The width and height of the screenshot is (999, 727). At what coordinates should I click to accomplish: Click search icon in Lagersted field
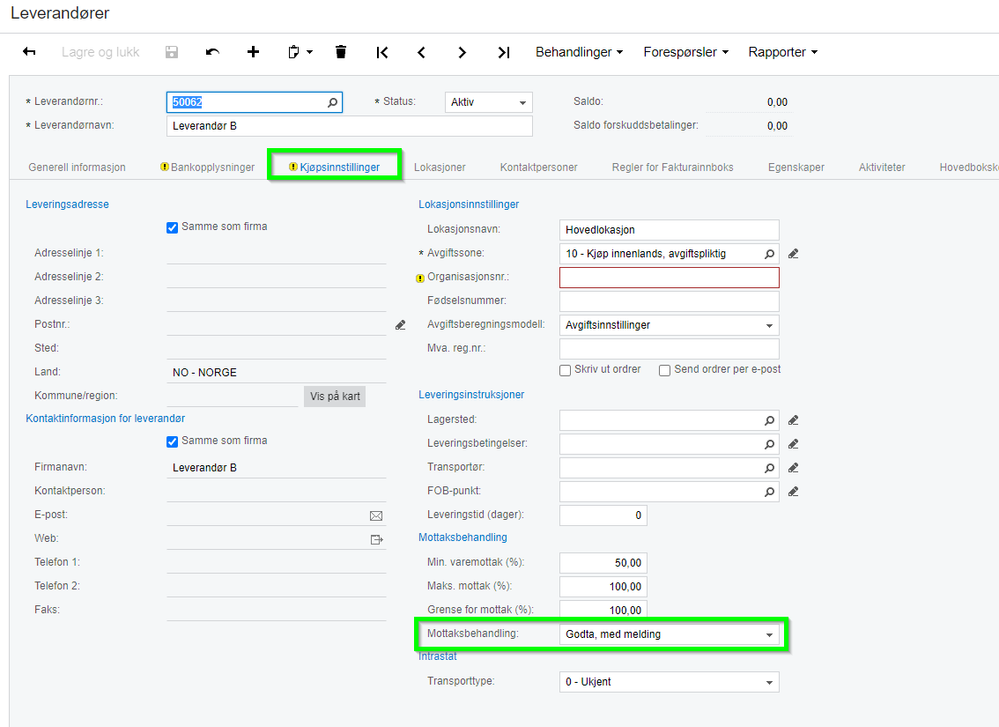(769, 421)
